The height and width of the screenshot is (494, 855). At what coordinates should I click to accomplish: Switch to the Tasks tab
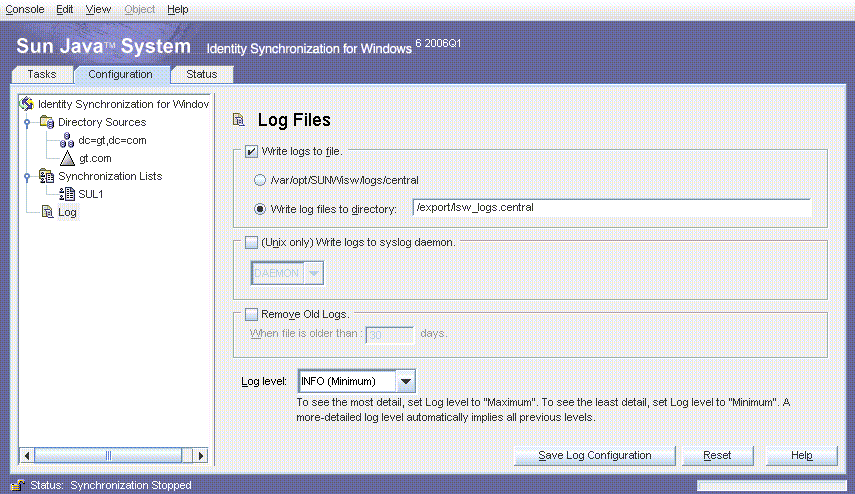(x=42, y=74)
